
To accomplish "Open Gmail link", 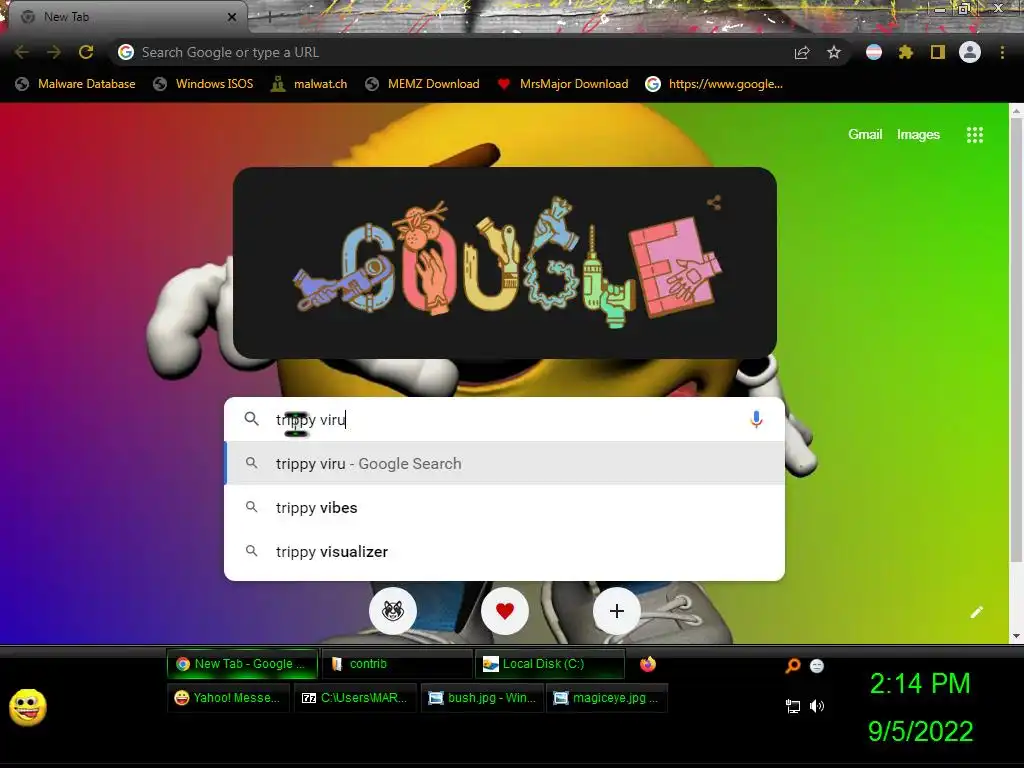I will click(x=865, y=135).
